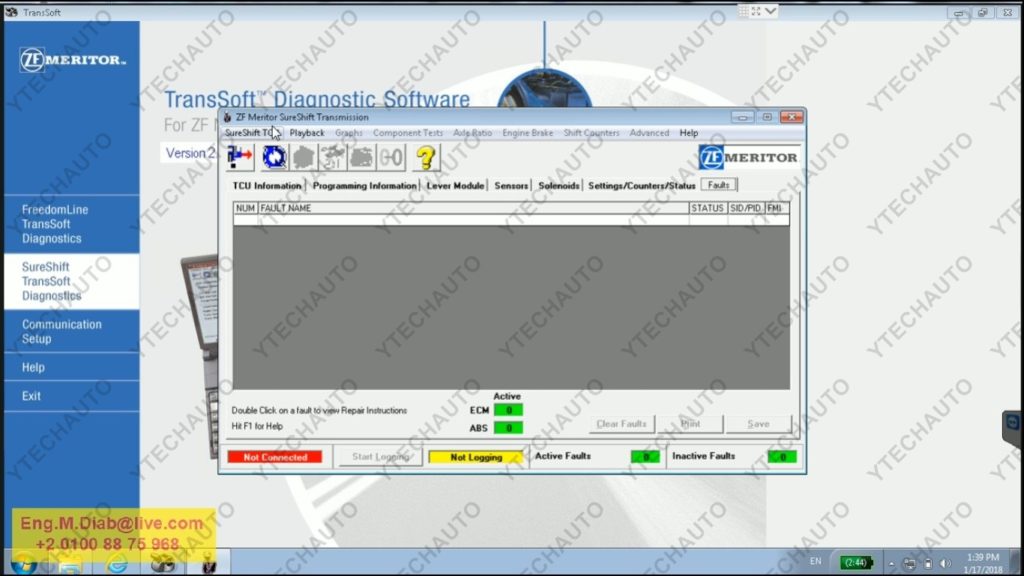Click the 0-0 counters toolbar icon
The height and width of the screenshot is (576, 1024).
(x=390, y=156)
